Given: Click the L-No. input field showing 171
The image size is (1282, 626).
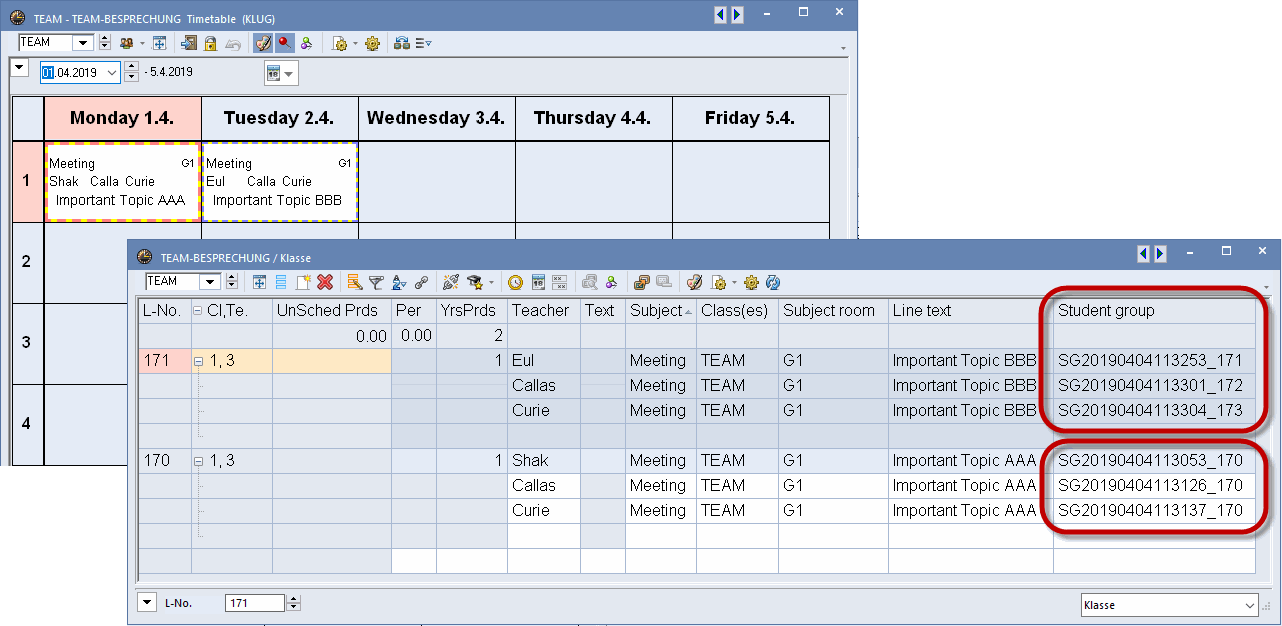Looking at the screenshot, I should [x=255, y=603].
